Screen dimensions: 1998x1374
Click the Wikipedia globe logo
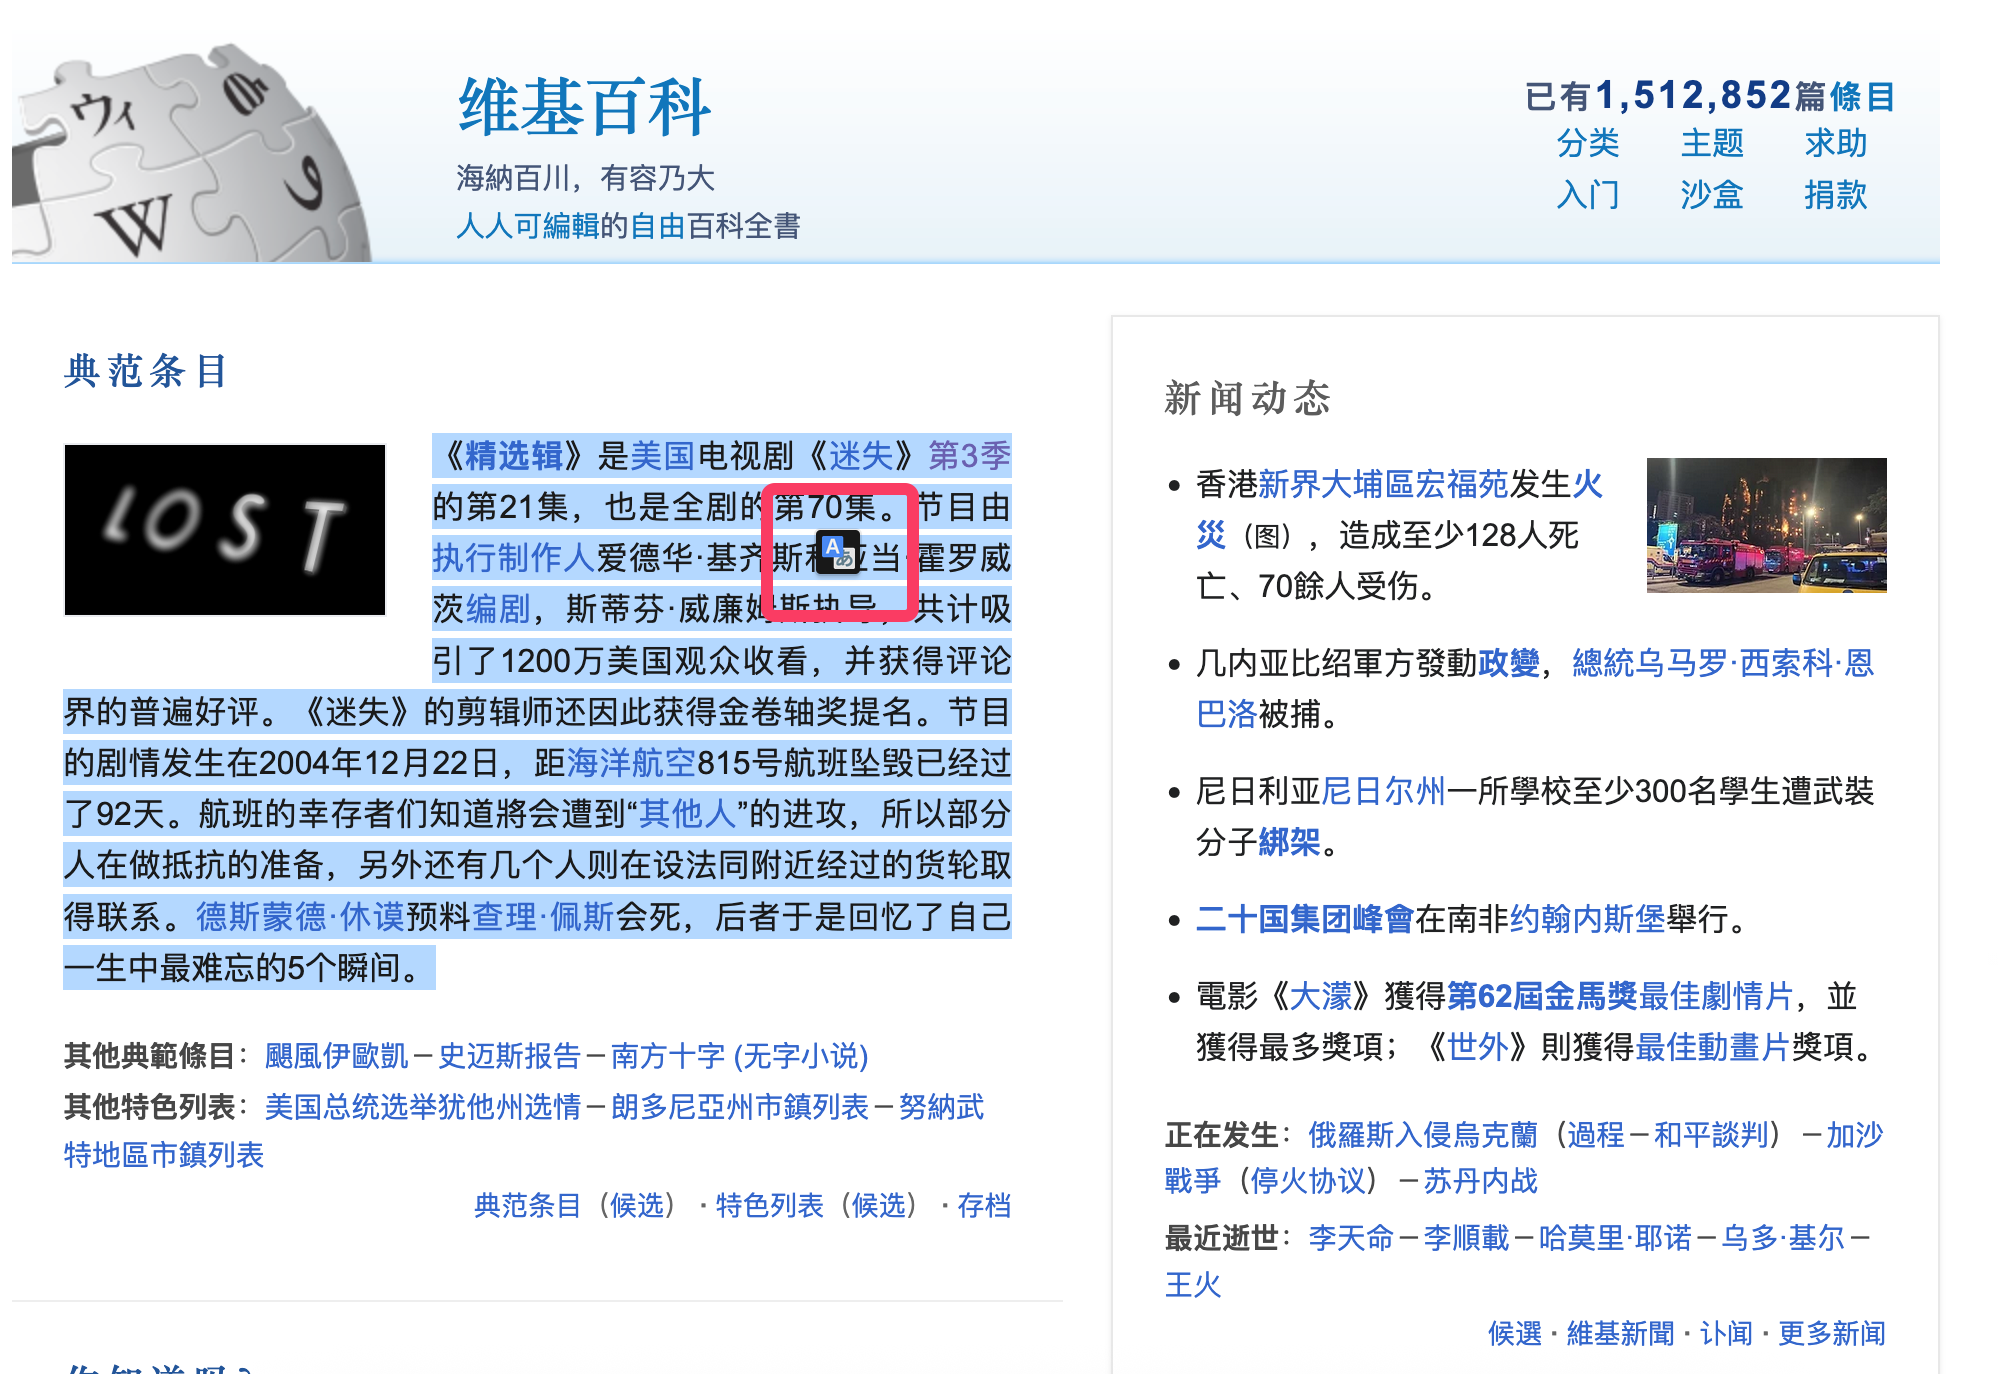click(190, 155)
